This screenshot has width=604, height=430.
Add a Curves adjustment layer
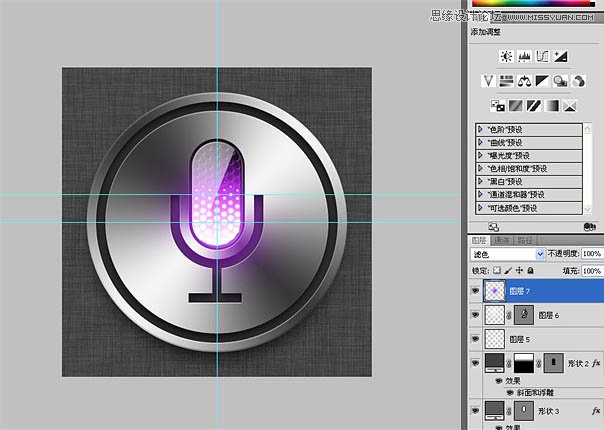pyautogui.click(x=542, y=57)
